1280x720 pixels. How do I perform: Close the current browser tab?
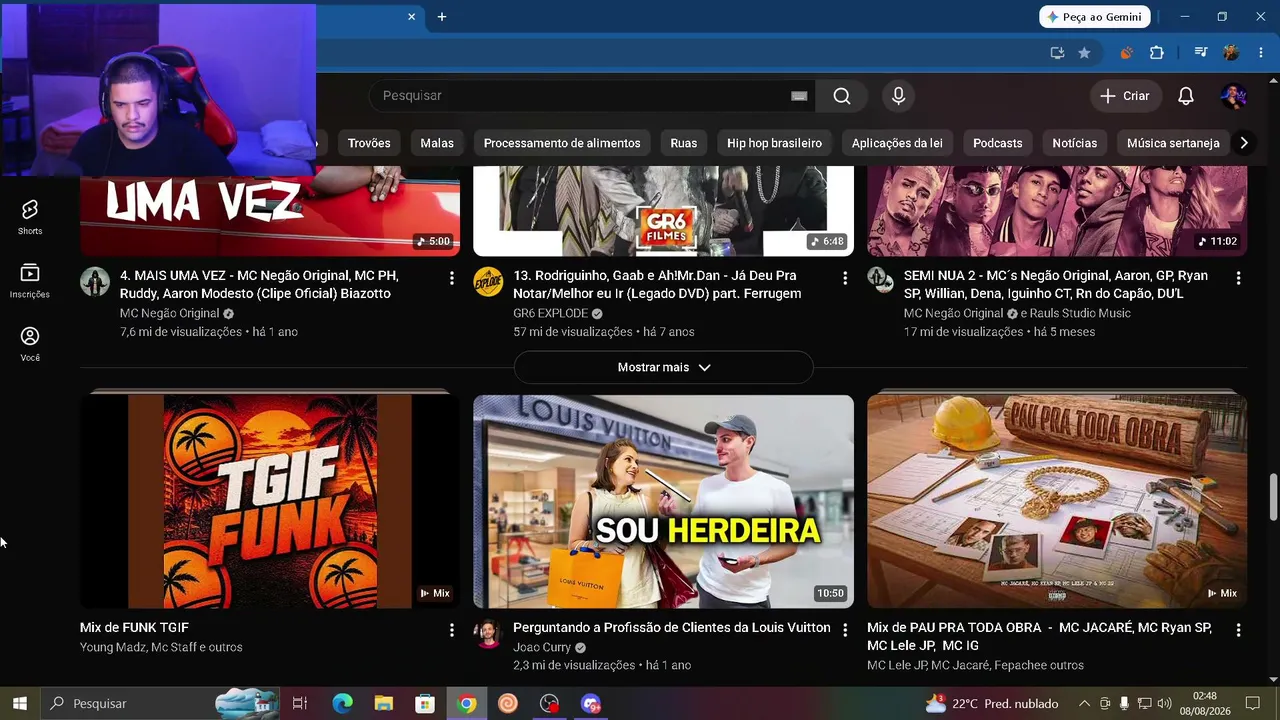click(411, 17)
